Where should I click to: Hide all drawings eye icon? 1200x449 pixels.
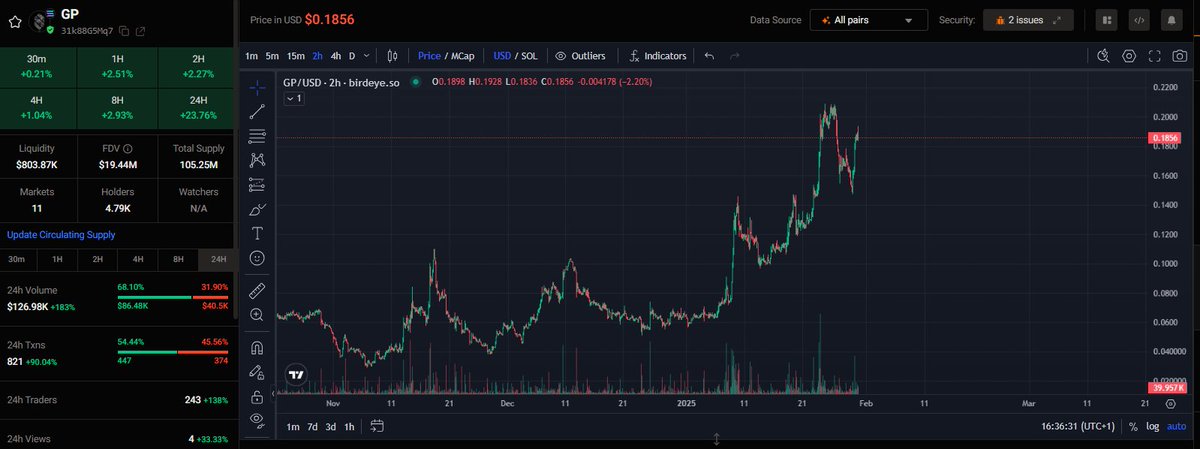pos(257,419)
